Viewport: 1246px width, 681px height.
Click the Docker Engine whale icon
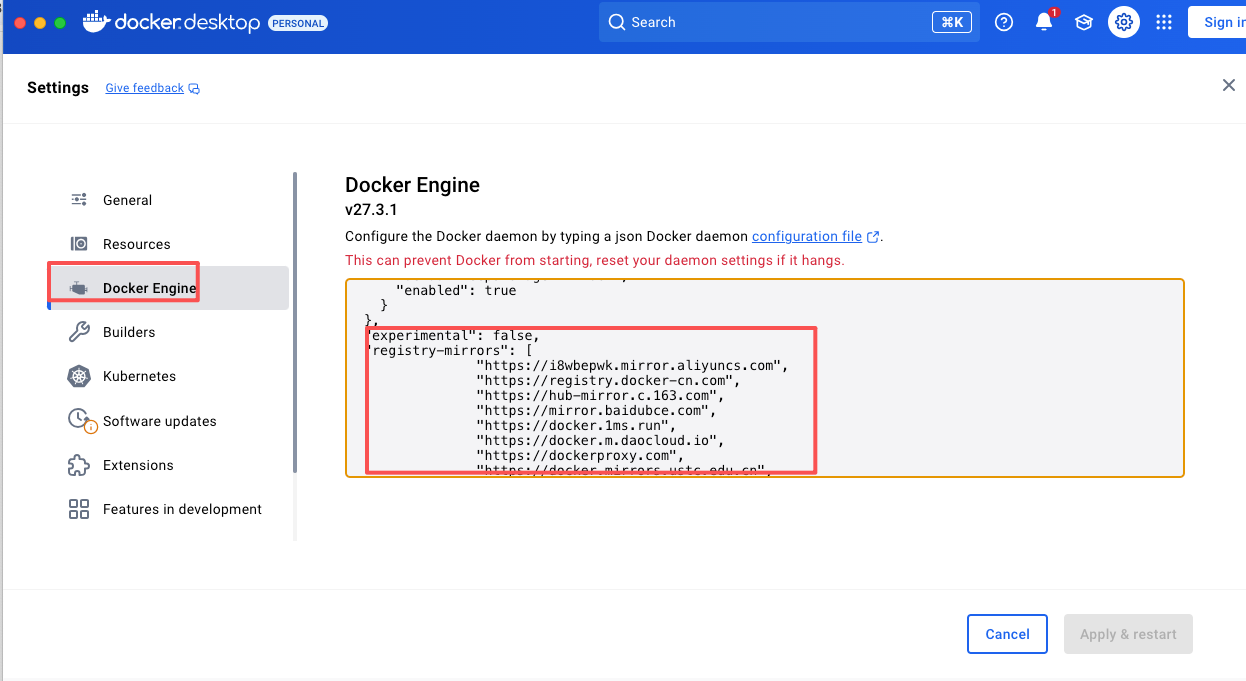(79, 288)
